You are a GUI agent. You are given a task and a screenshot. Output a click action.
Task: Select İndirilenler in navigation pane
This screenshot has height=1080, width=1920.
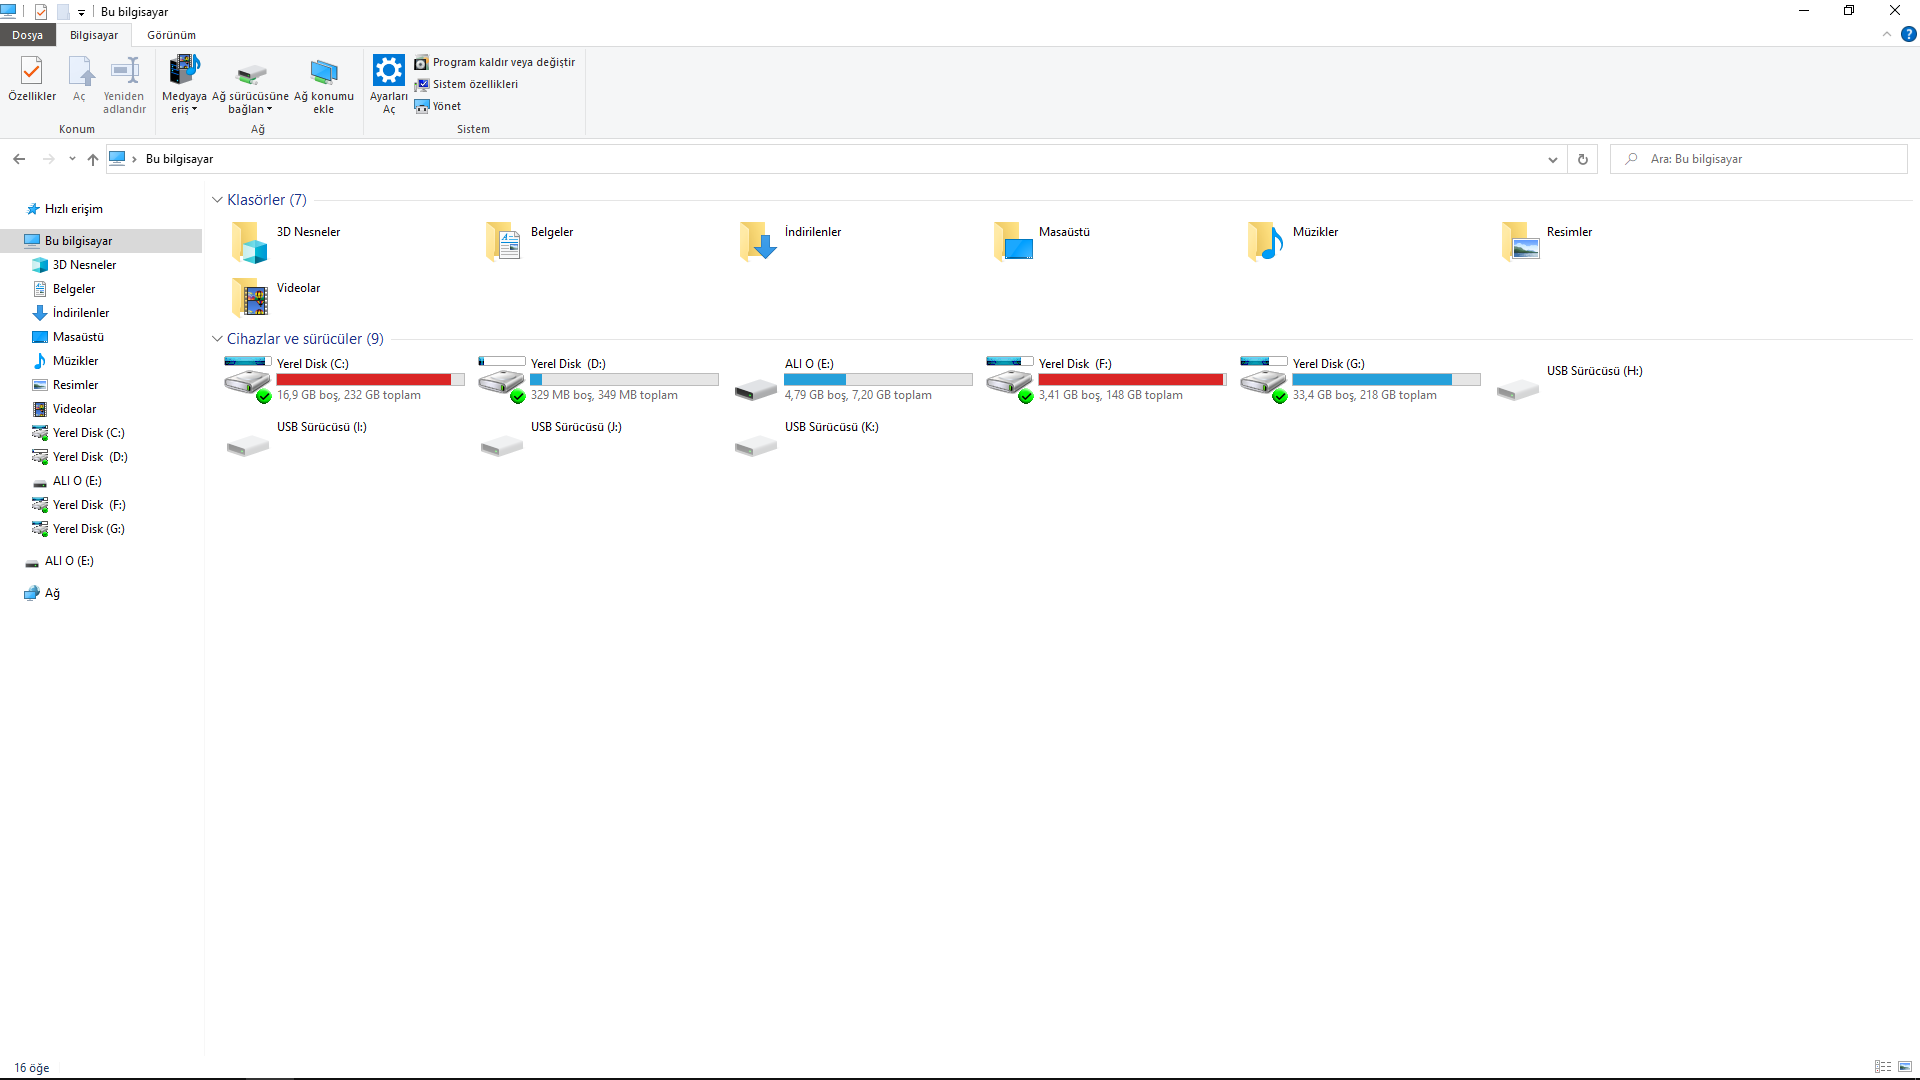(81, 313)
